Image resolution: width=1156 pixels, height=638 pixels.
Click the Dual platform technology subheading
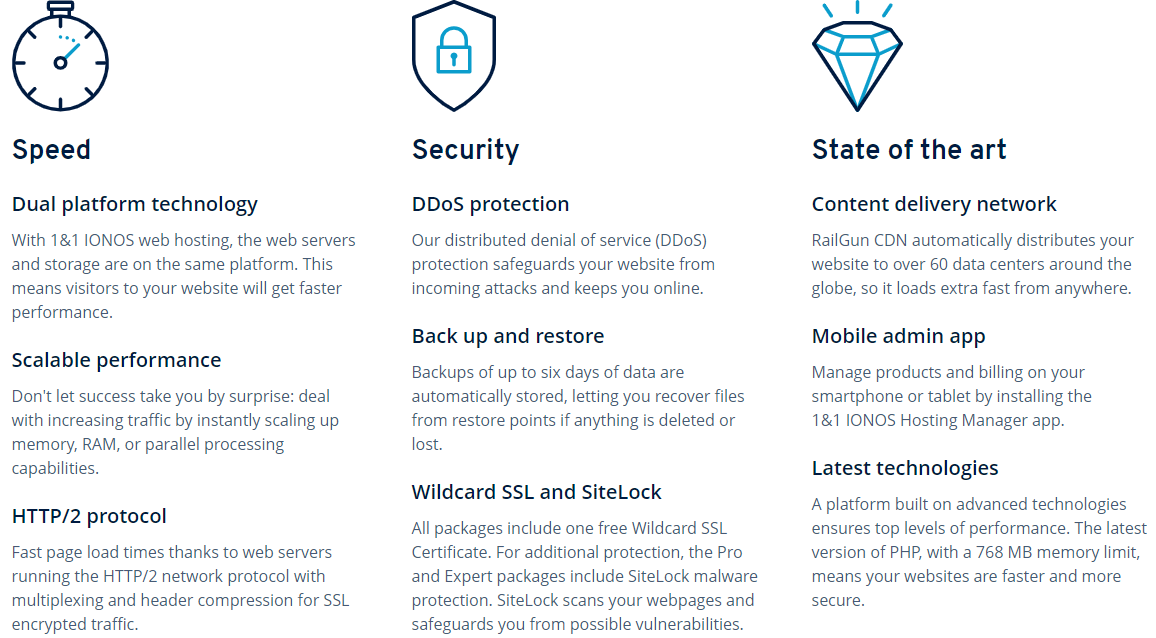point(135,204)
